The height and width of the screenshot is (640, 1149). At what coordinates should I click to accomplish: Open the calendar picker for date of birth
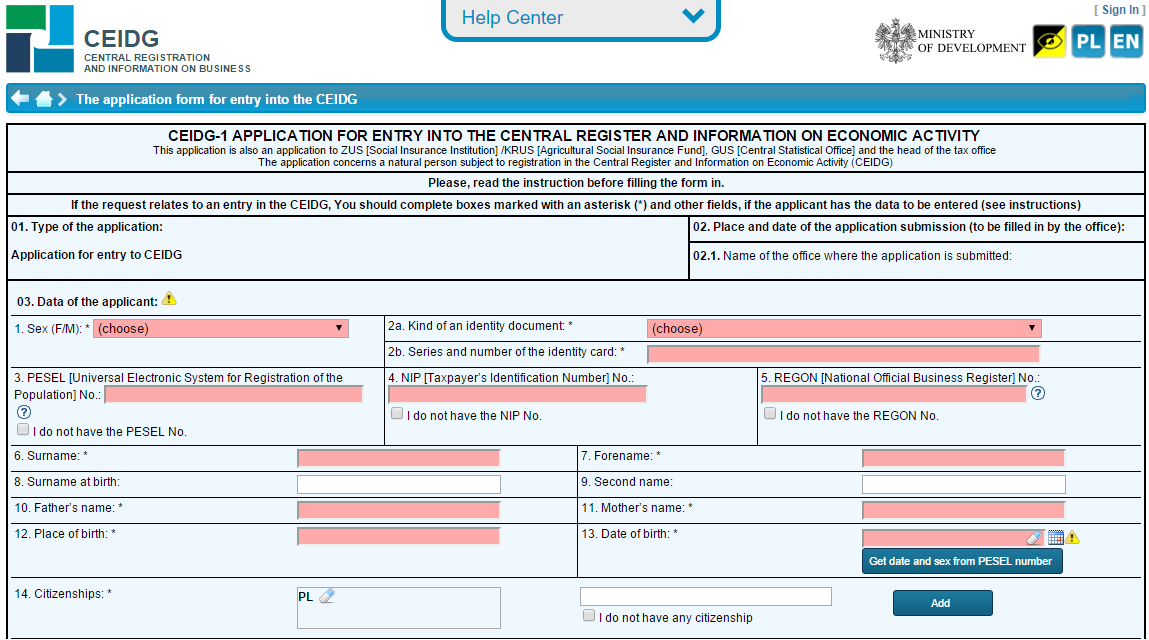pos(1055,537)
